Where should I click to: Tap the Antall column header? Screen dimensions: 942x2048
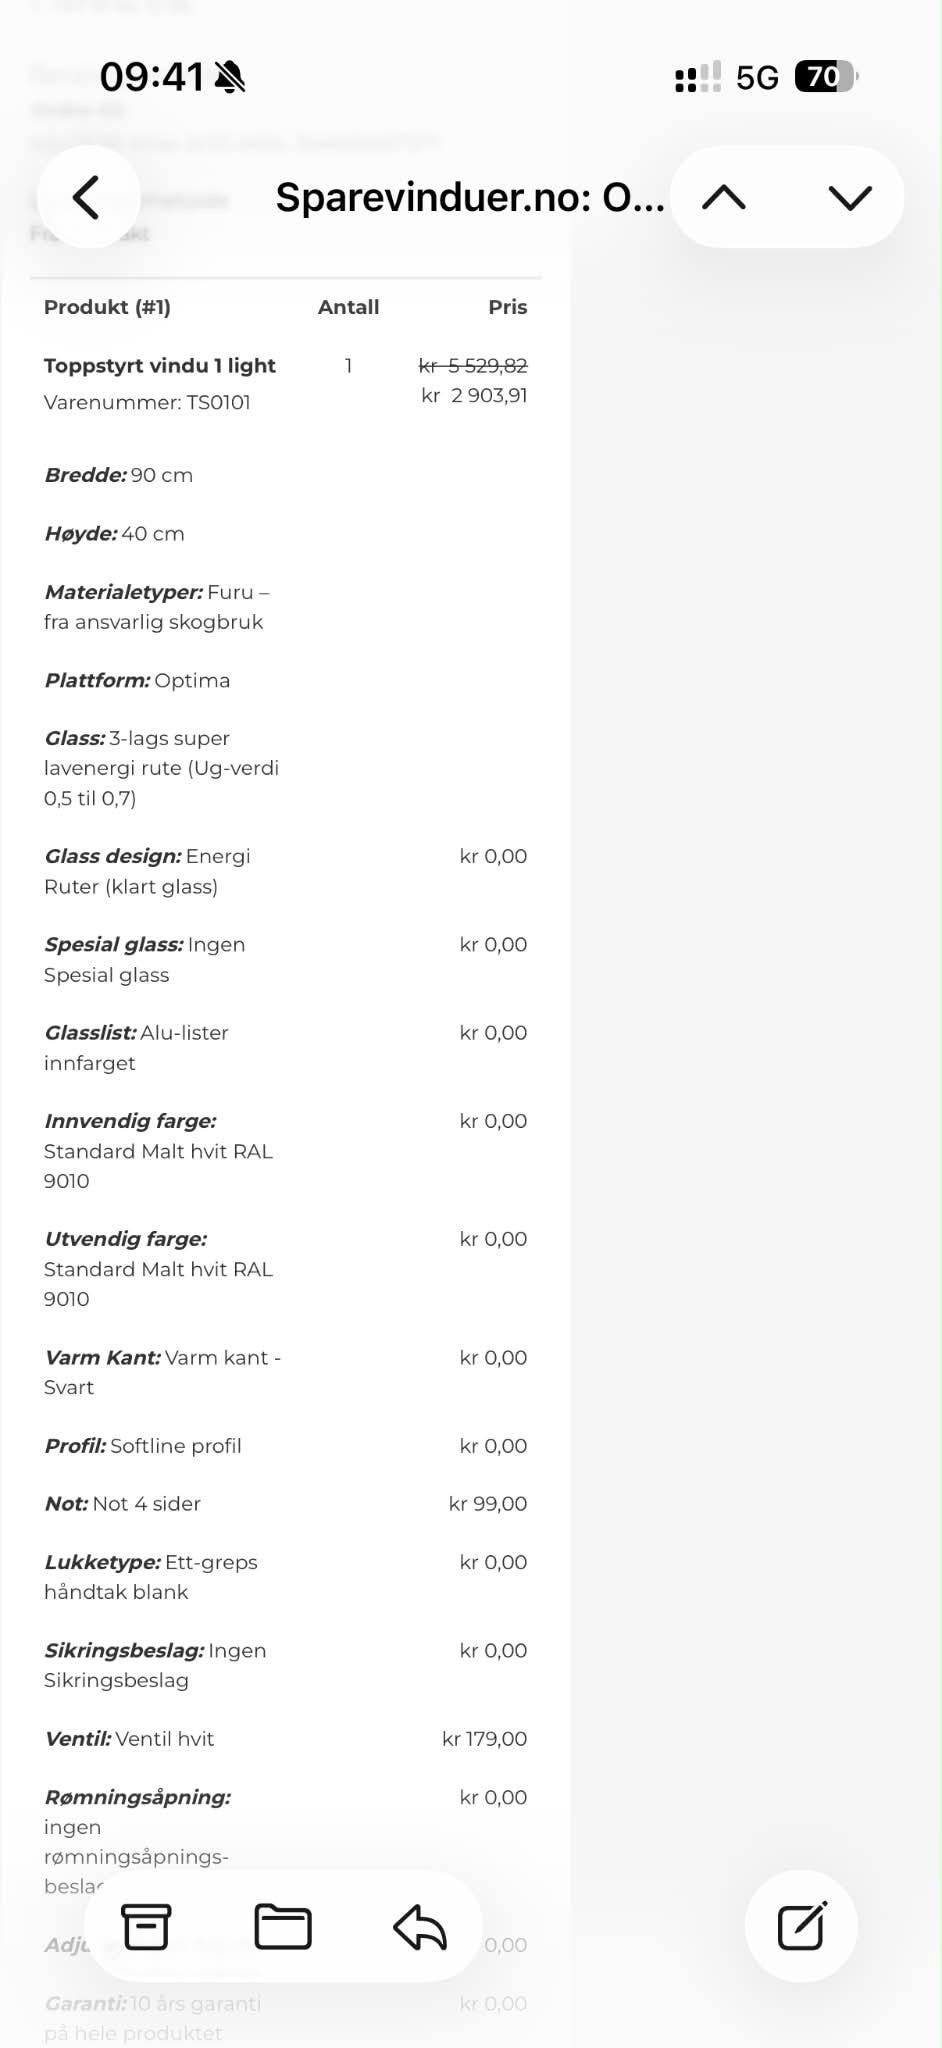point(348,307)
